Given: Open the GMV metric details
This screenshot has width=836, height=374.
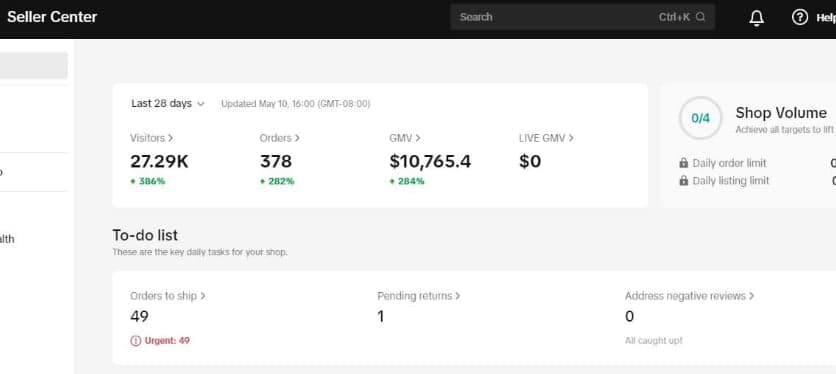Looking at the screenshot, I should coord(405,138).
